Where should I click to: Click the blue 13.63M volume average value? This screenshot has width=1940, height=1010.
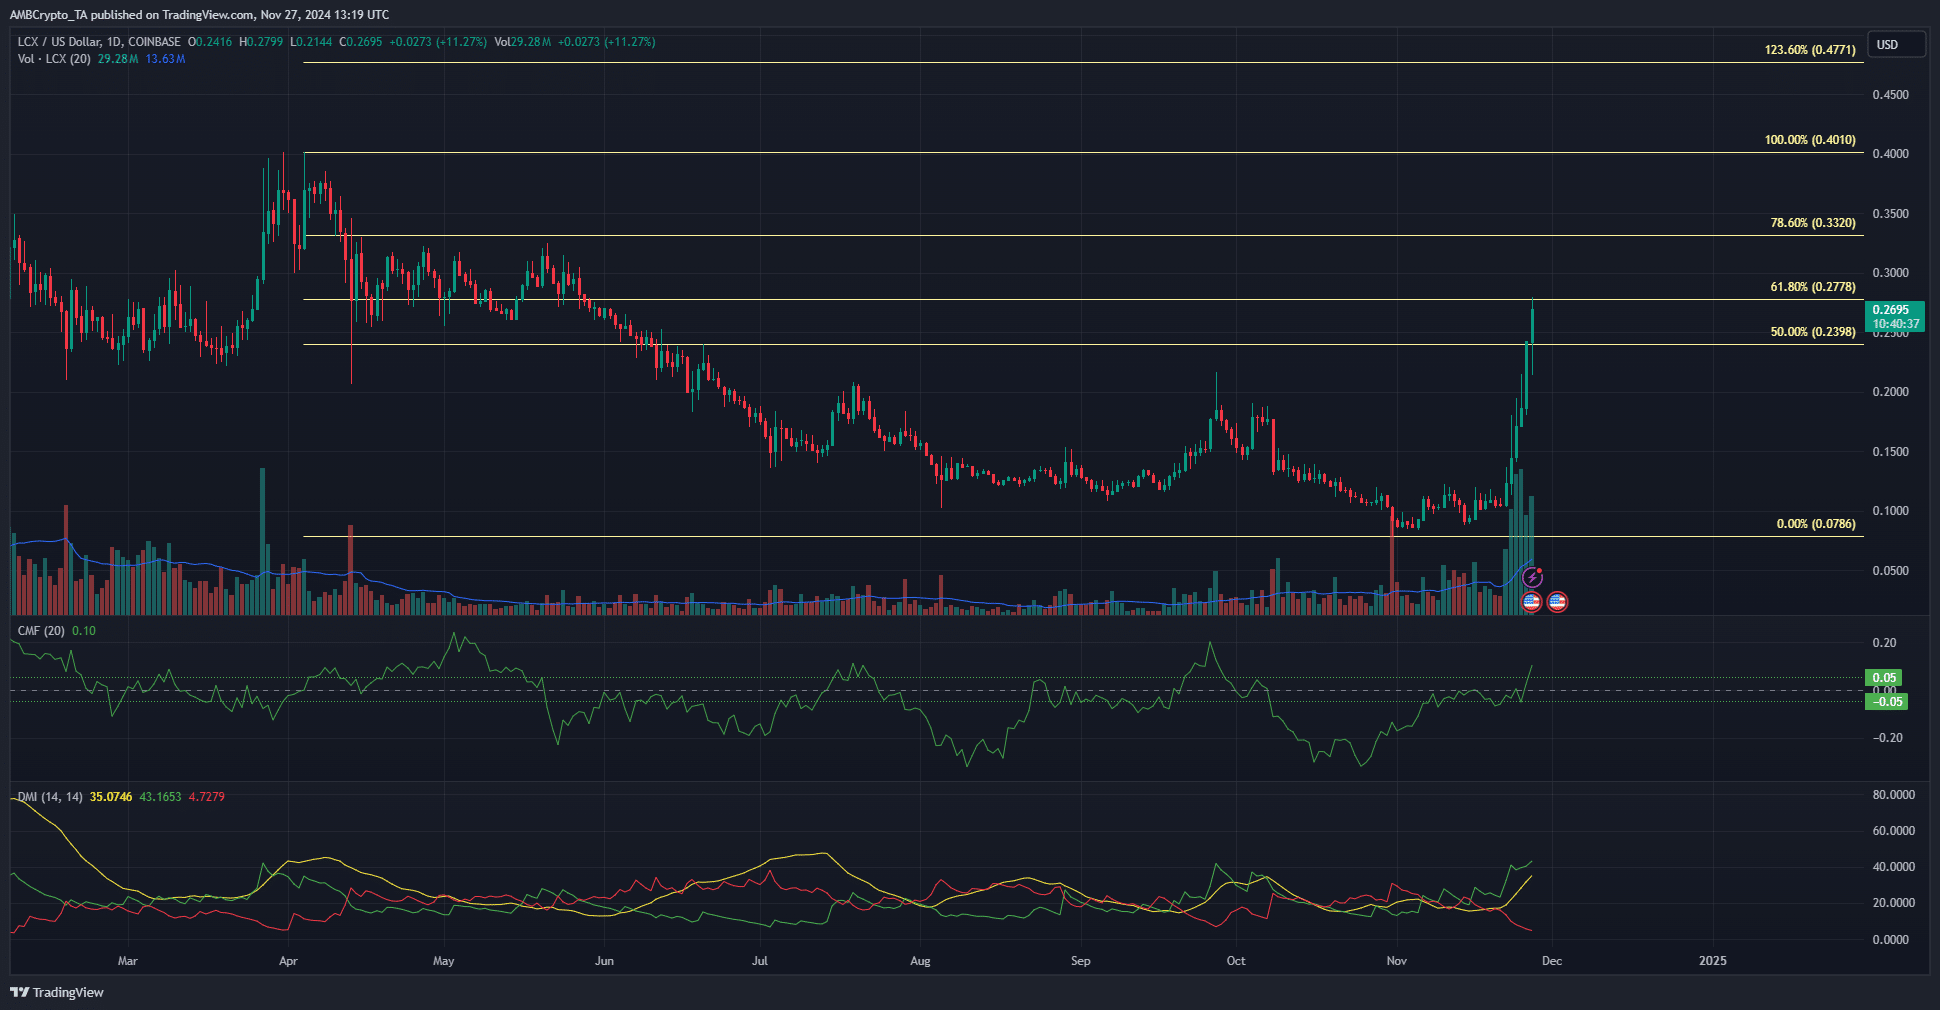[166, 59]
